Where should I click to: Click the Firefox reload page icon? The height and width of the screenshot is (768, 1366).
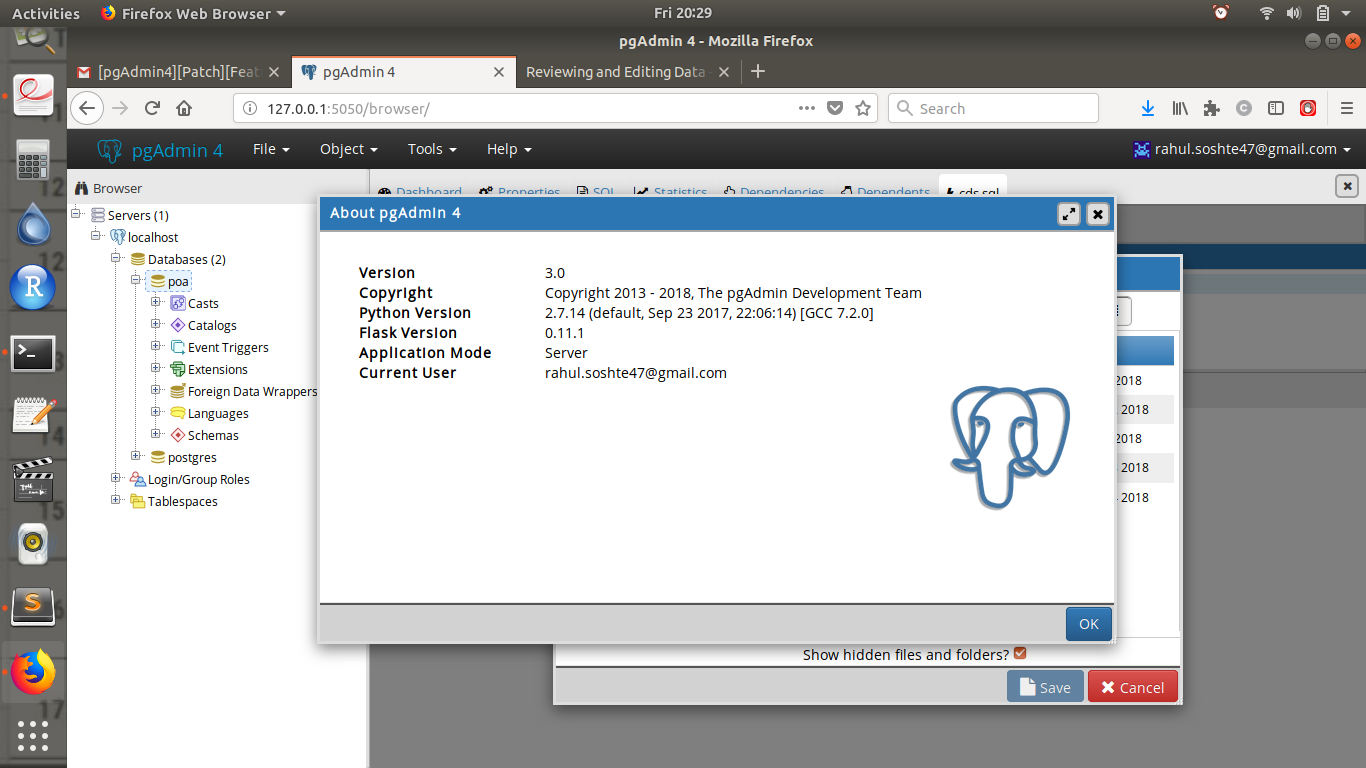pos(152,108)
